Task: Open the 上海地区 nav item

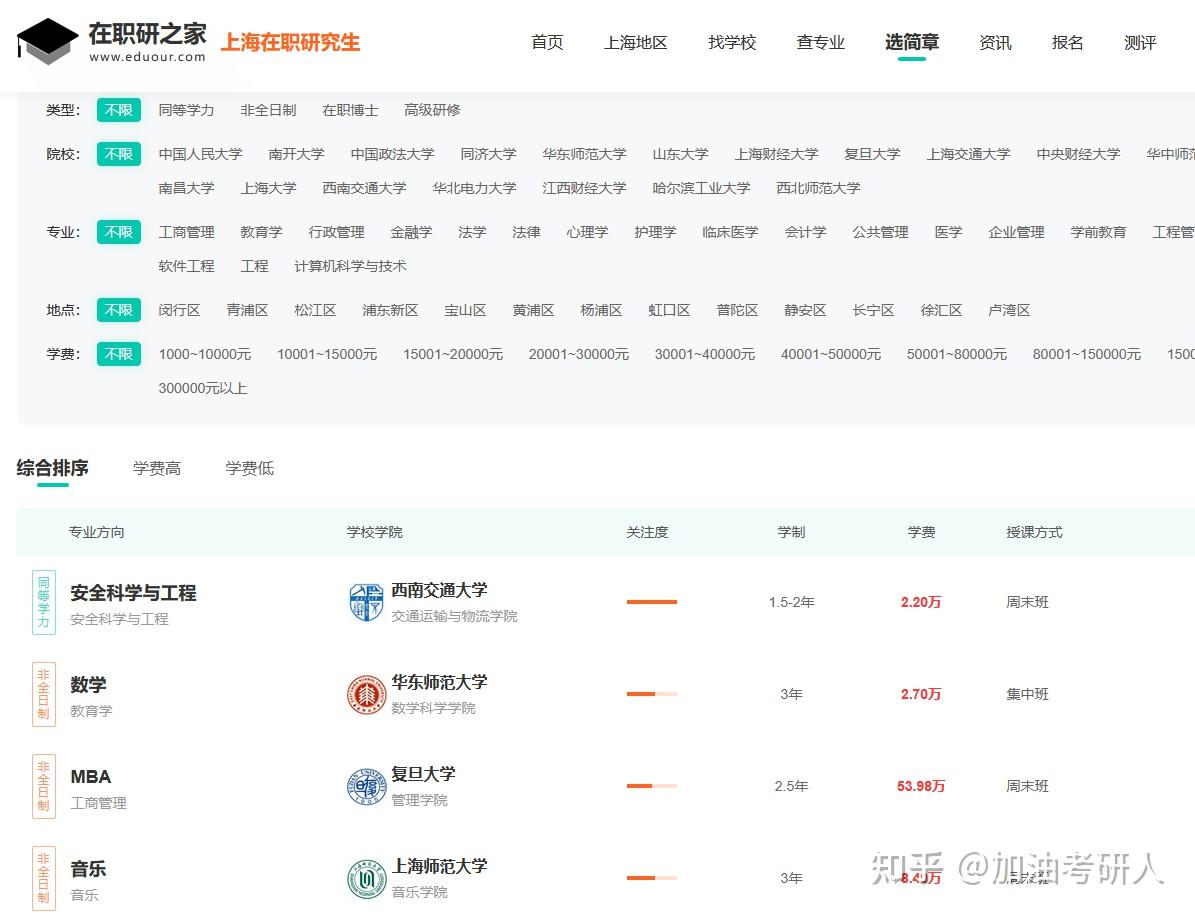Action: click(x=636, y=43)
